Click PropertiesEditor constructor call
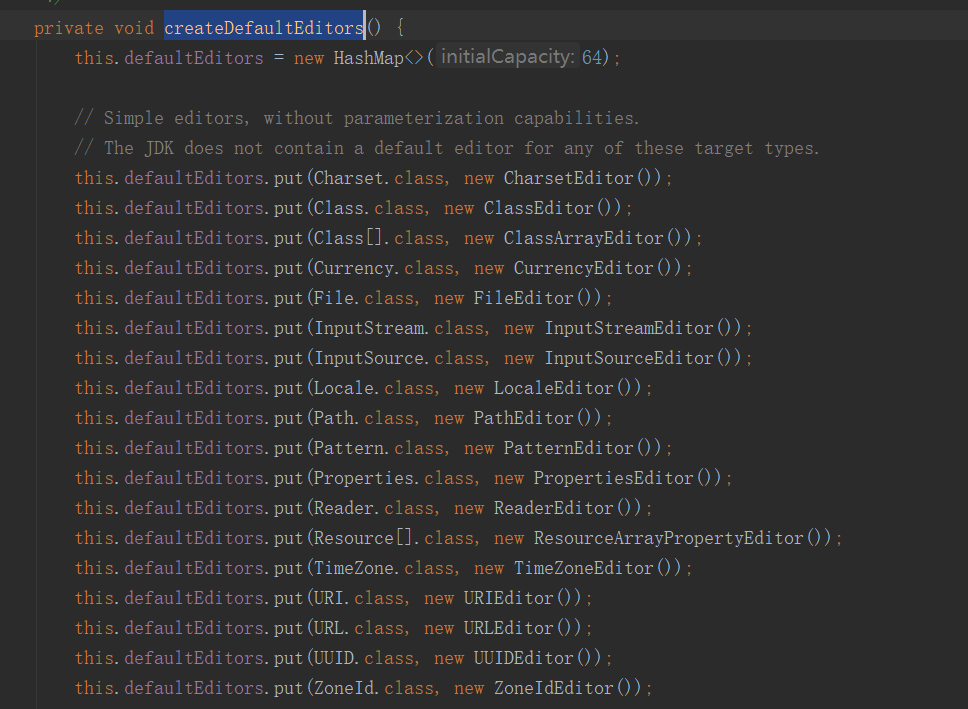The image size is (968, 709). pyautogui.click(x=627, y=477)
